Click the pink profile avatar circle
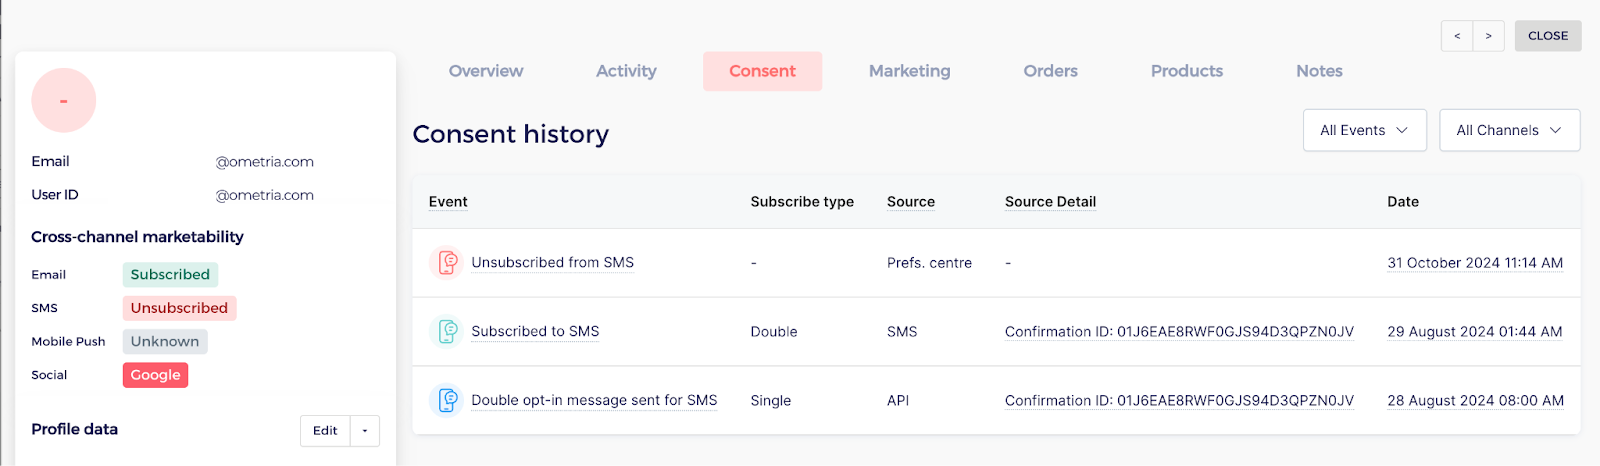Image resolution: width=1600 pixels, height=466 pixels. (64, 101)
